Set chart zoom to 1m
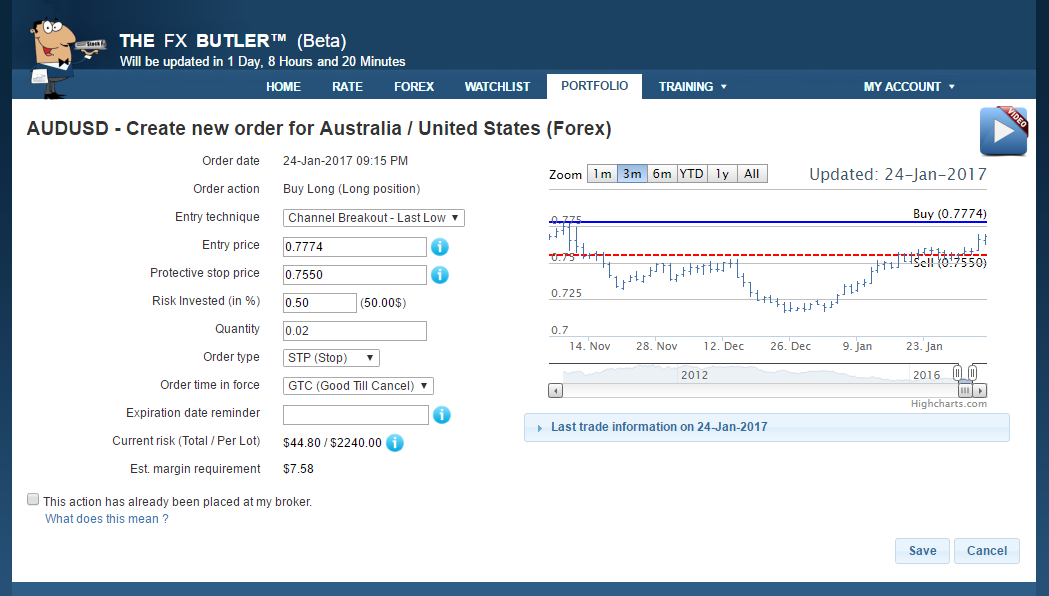This screenshot has height=596, width=1049. click(x=602, y=174)
